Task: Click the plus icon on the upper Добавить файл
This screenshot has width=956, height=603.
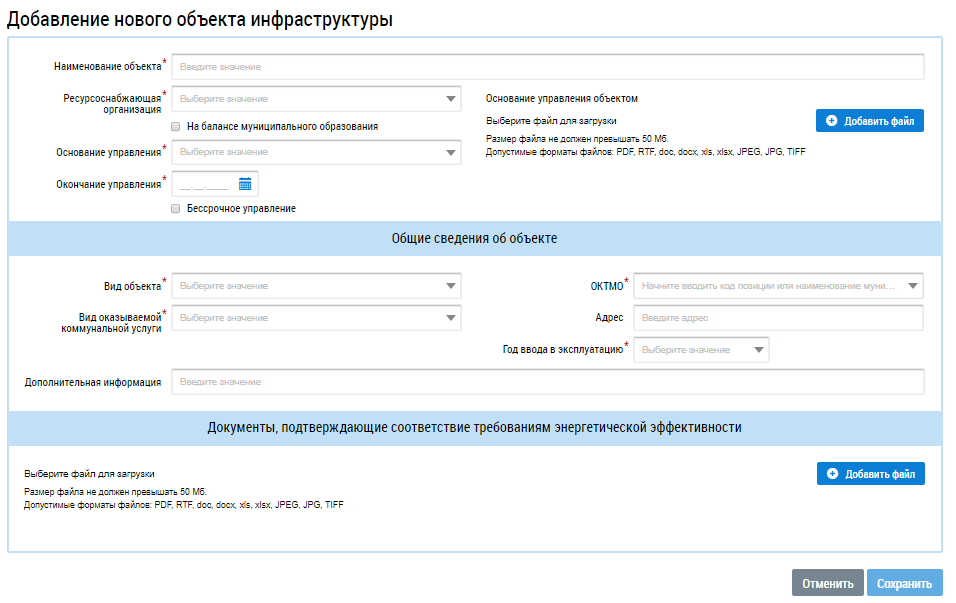Action: click(832, 121)
